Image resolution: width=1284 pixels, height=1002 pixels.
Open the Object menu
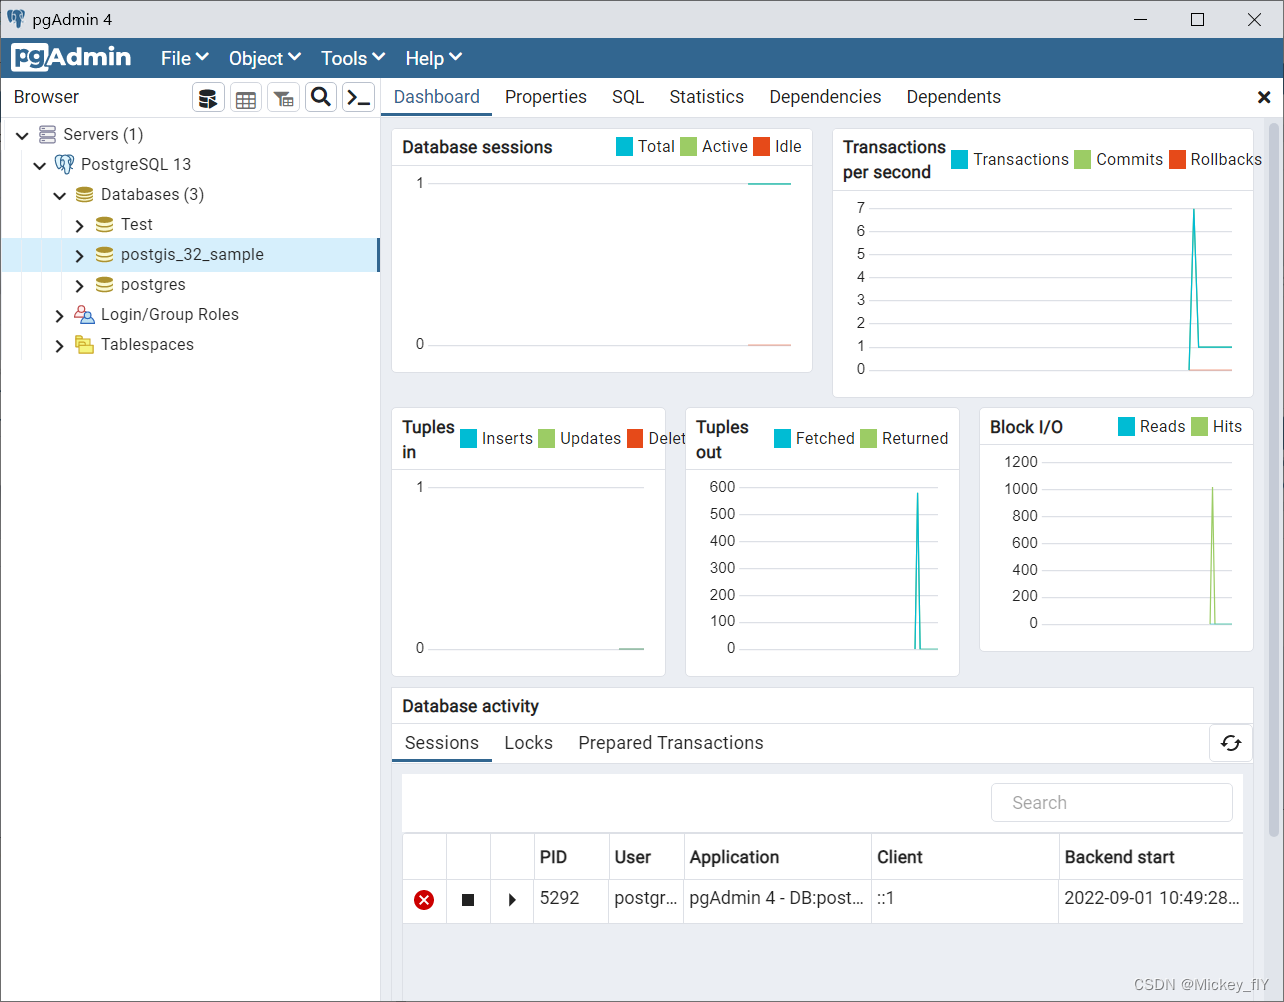(x=264, y=58)
